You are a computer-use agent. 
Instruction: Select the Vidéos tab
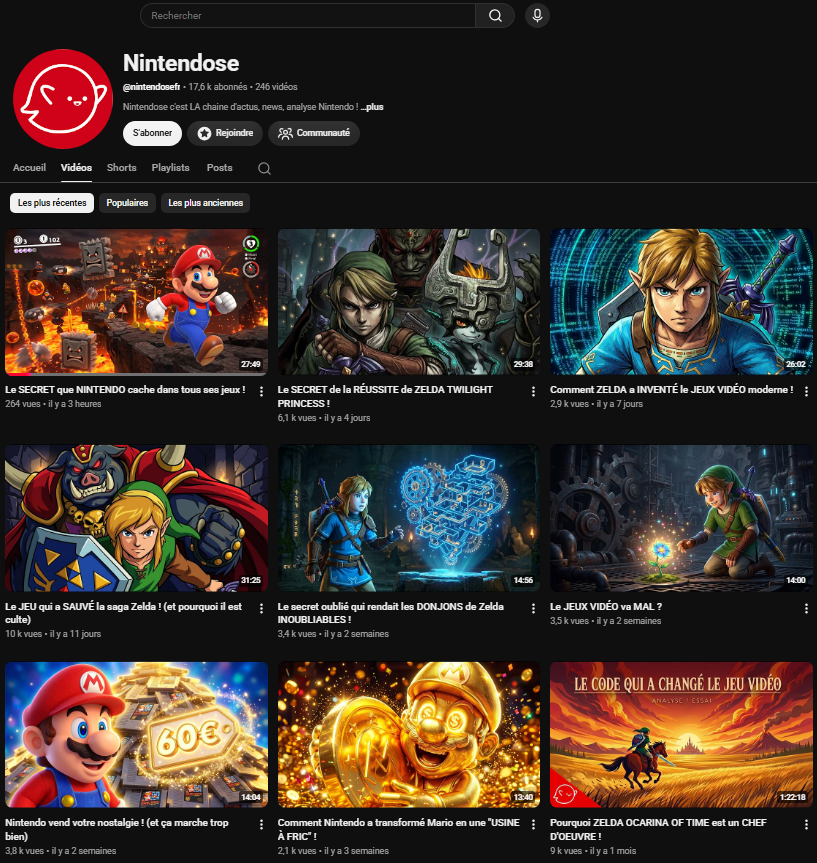[76, 168]
